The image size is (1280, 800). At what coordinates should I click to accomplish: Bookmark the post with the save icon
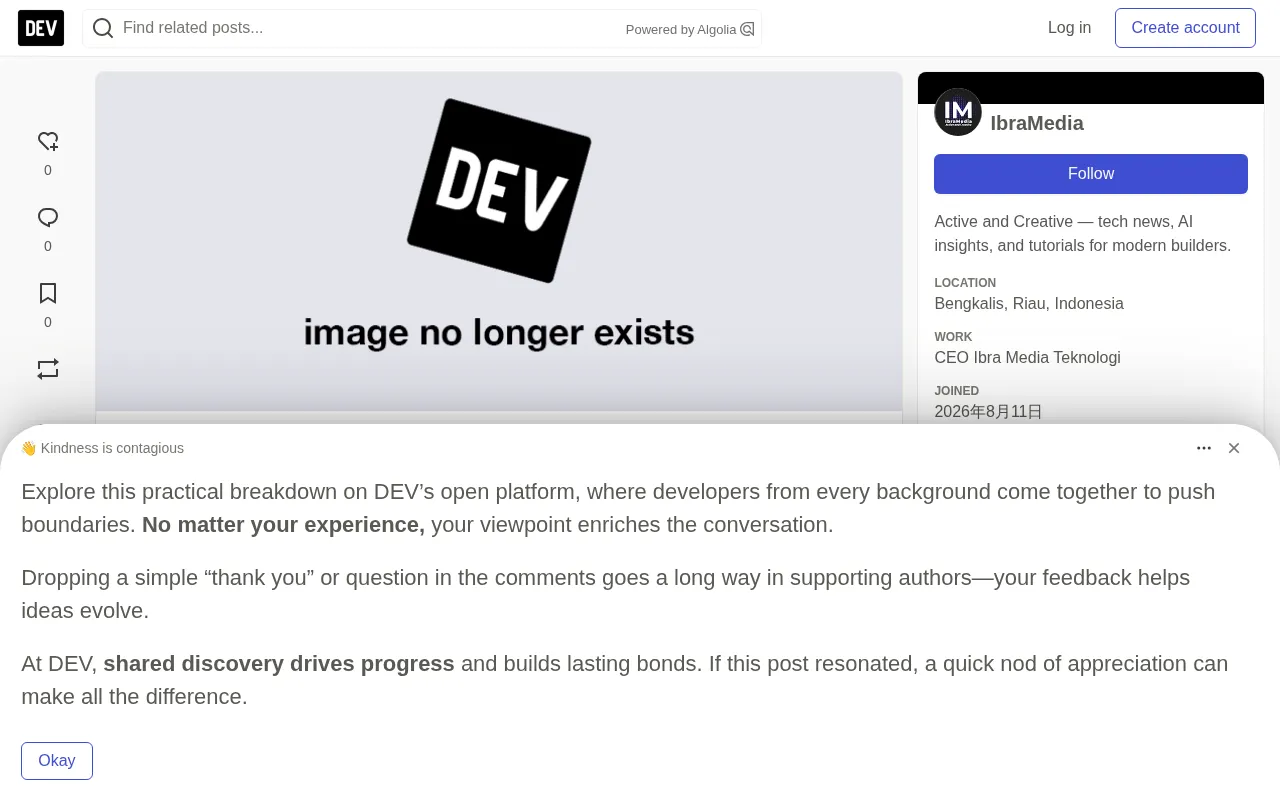point(48,294)
